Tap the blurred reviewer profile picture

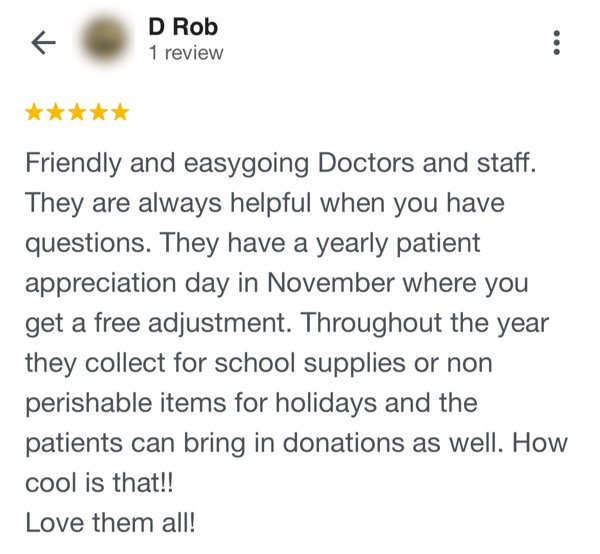point(105,41)
